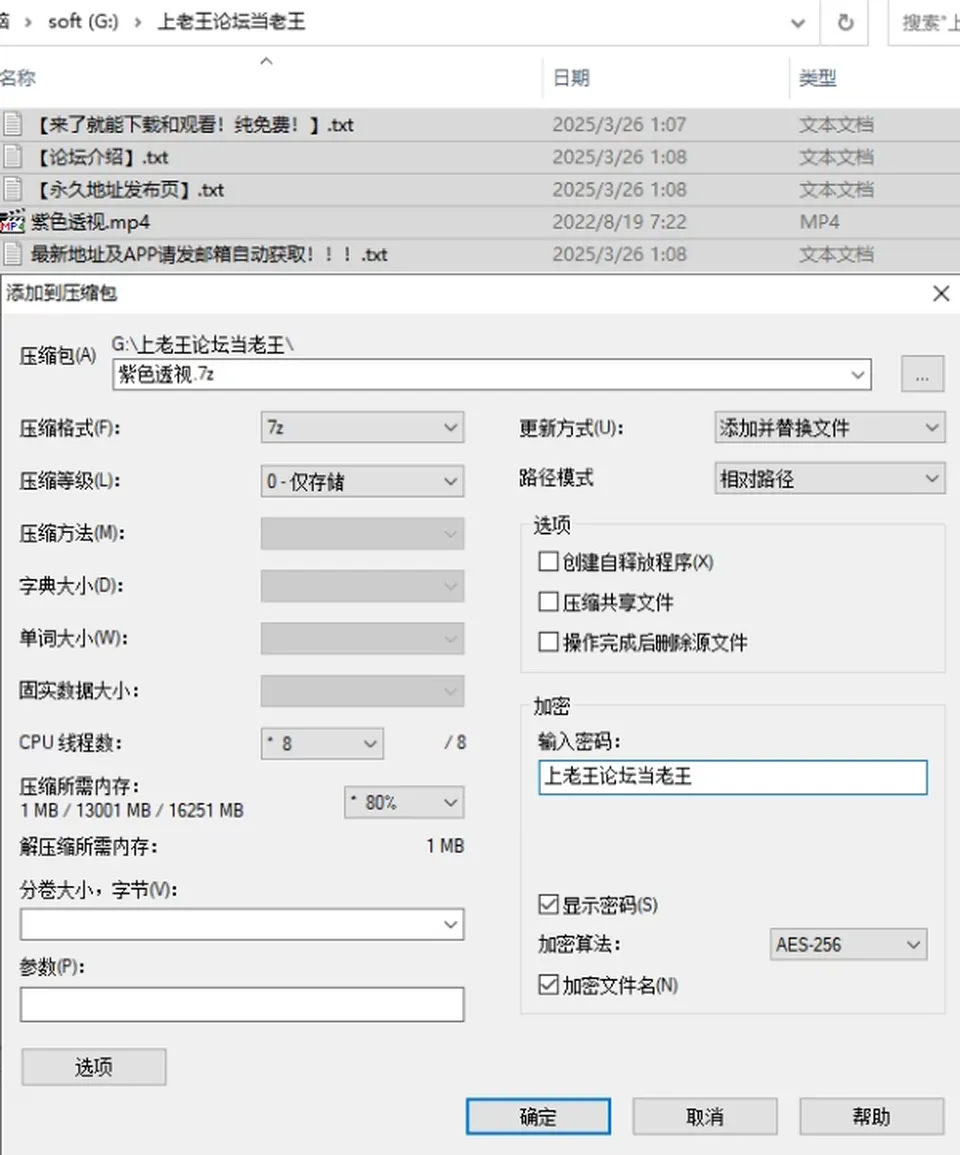Viewport: 960px width, 1155px height.
Task: Enable 创建自释放程序 checkbox
Action: click(548, 562)
